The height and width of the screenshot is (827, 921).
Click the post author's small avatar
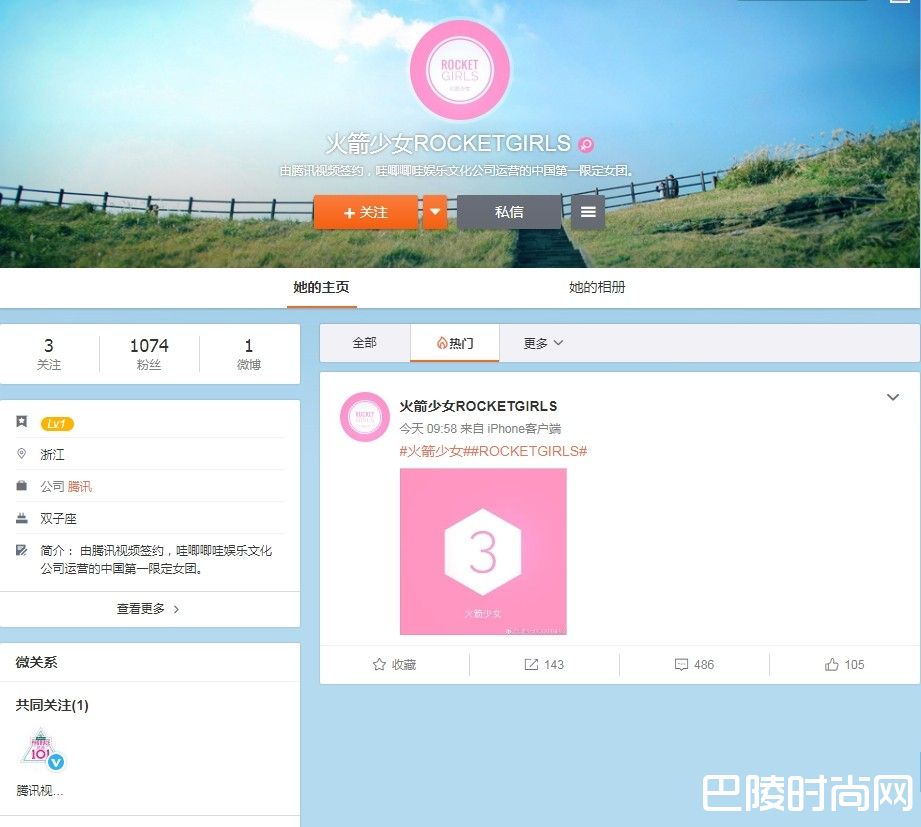pyautogui.click(x=365, y=417)
